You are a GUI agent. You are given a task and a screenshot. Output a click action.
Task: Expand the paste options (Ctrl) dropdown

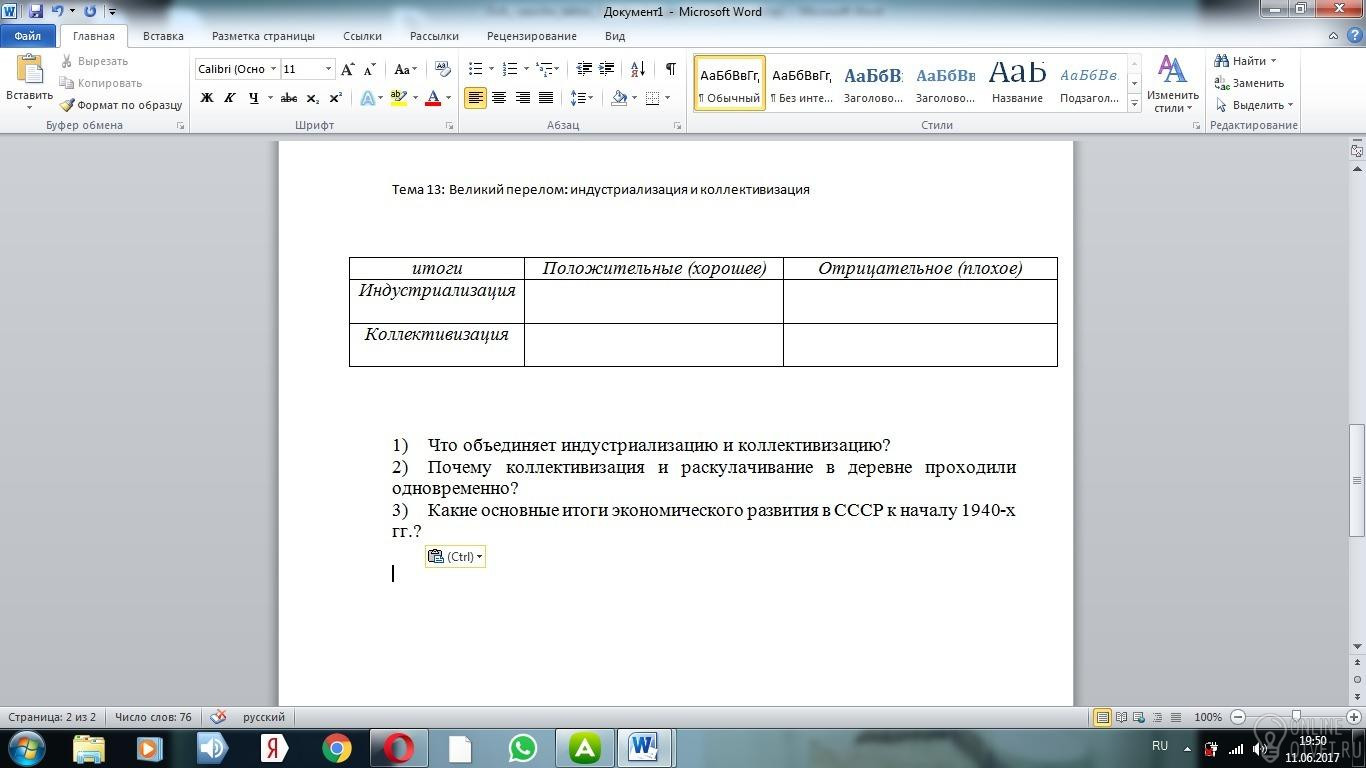[480, 557]
